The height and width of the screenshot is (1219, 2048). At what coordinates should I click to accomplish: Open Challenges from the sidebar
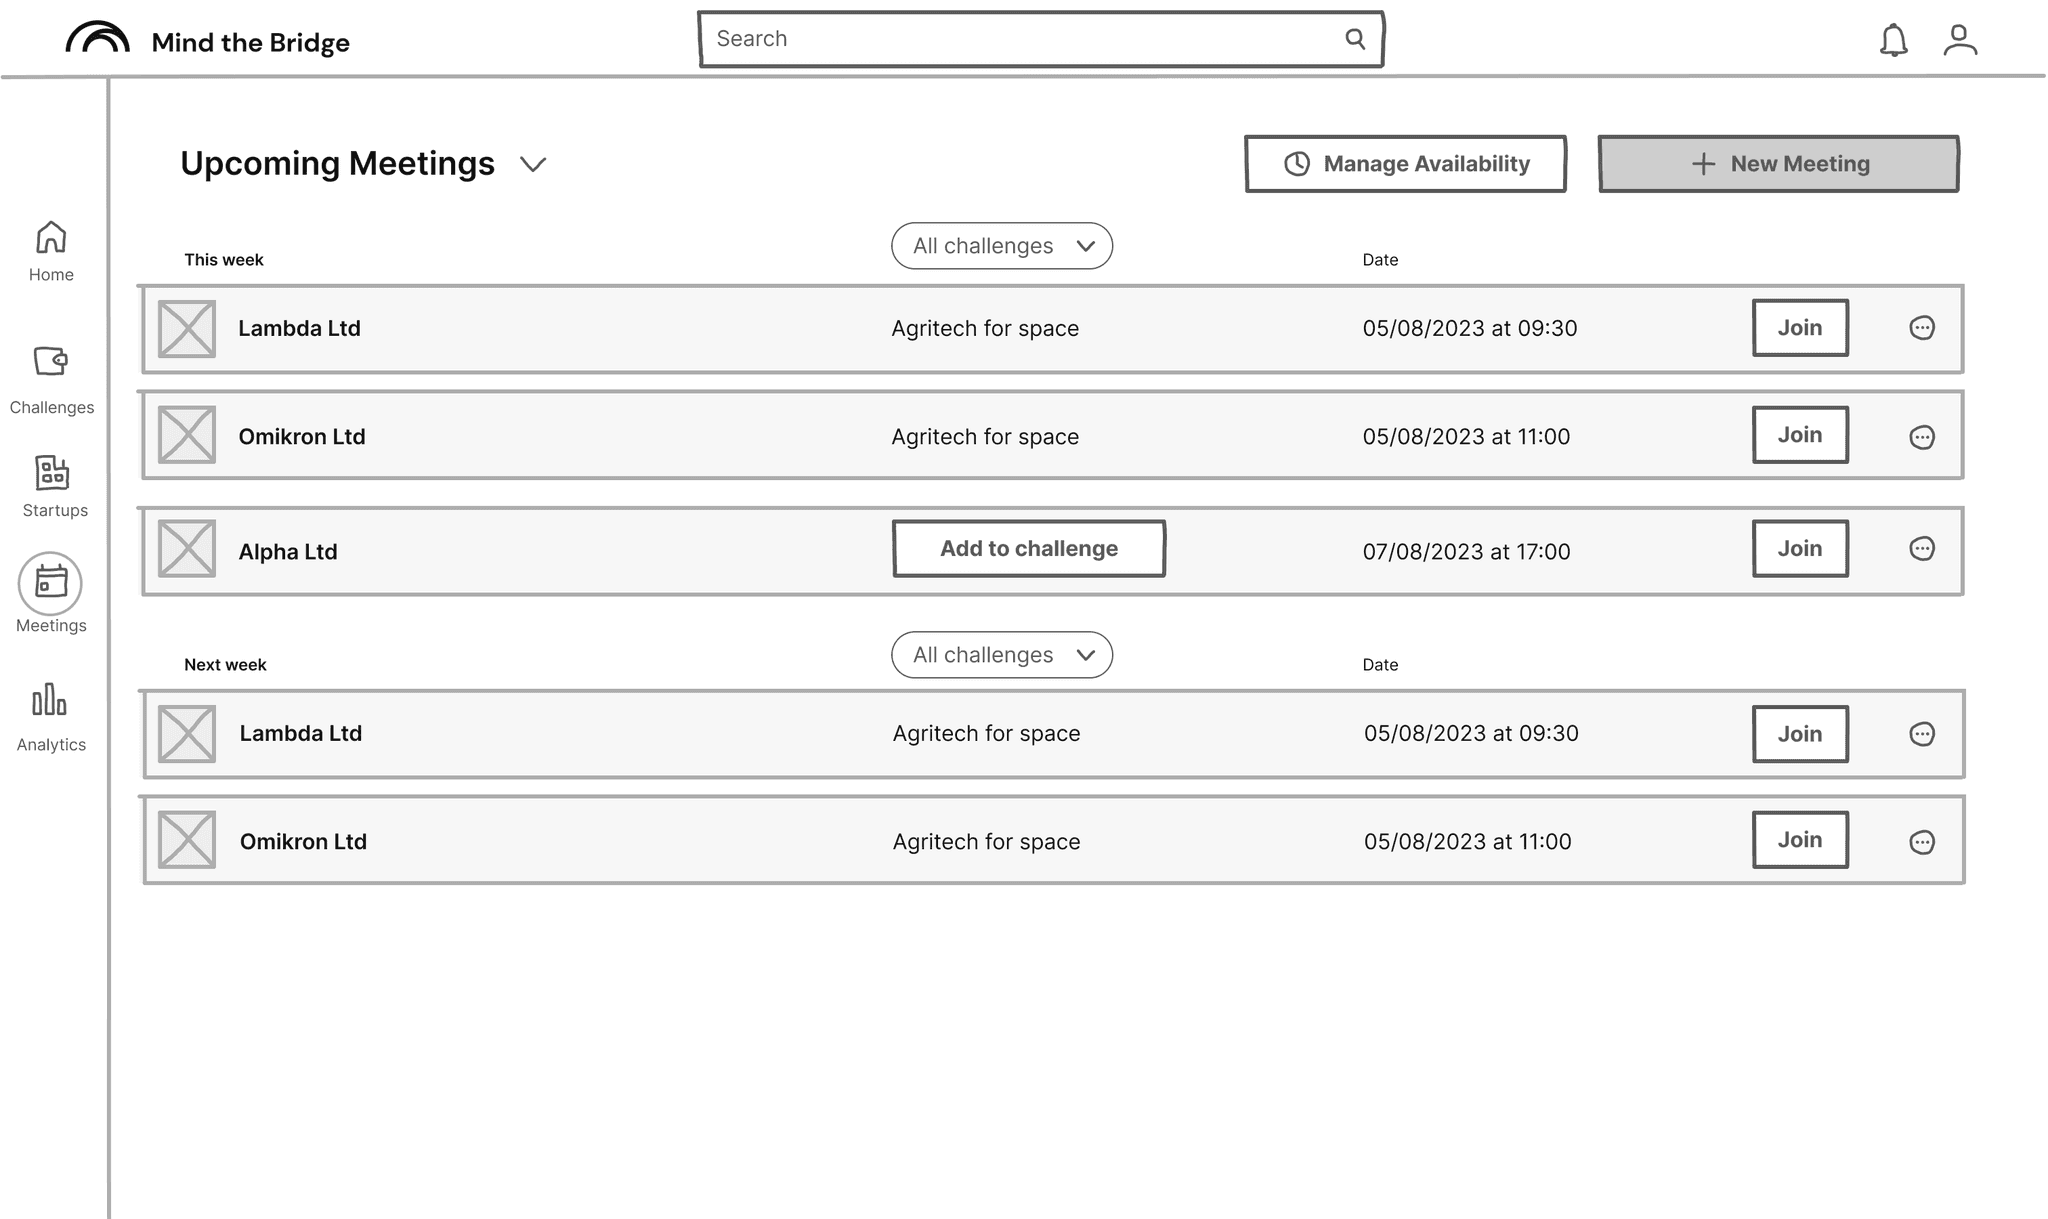(51, 379)
